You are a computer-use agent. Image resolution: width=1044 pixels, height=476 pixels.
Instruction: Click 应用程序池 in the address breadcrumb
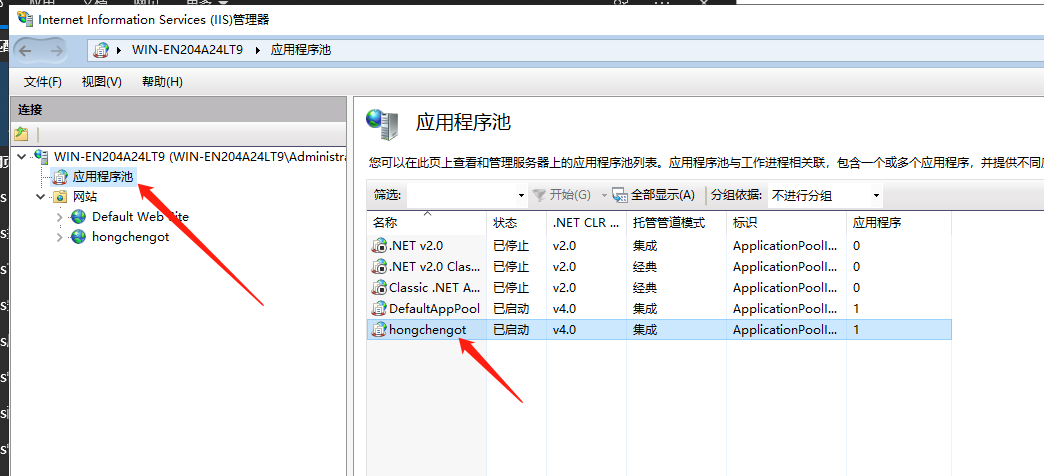coord(301,50)
